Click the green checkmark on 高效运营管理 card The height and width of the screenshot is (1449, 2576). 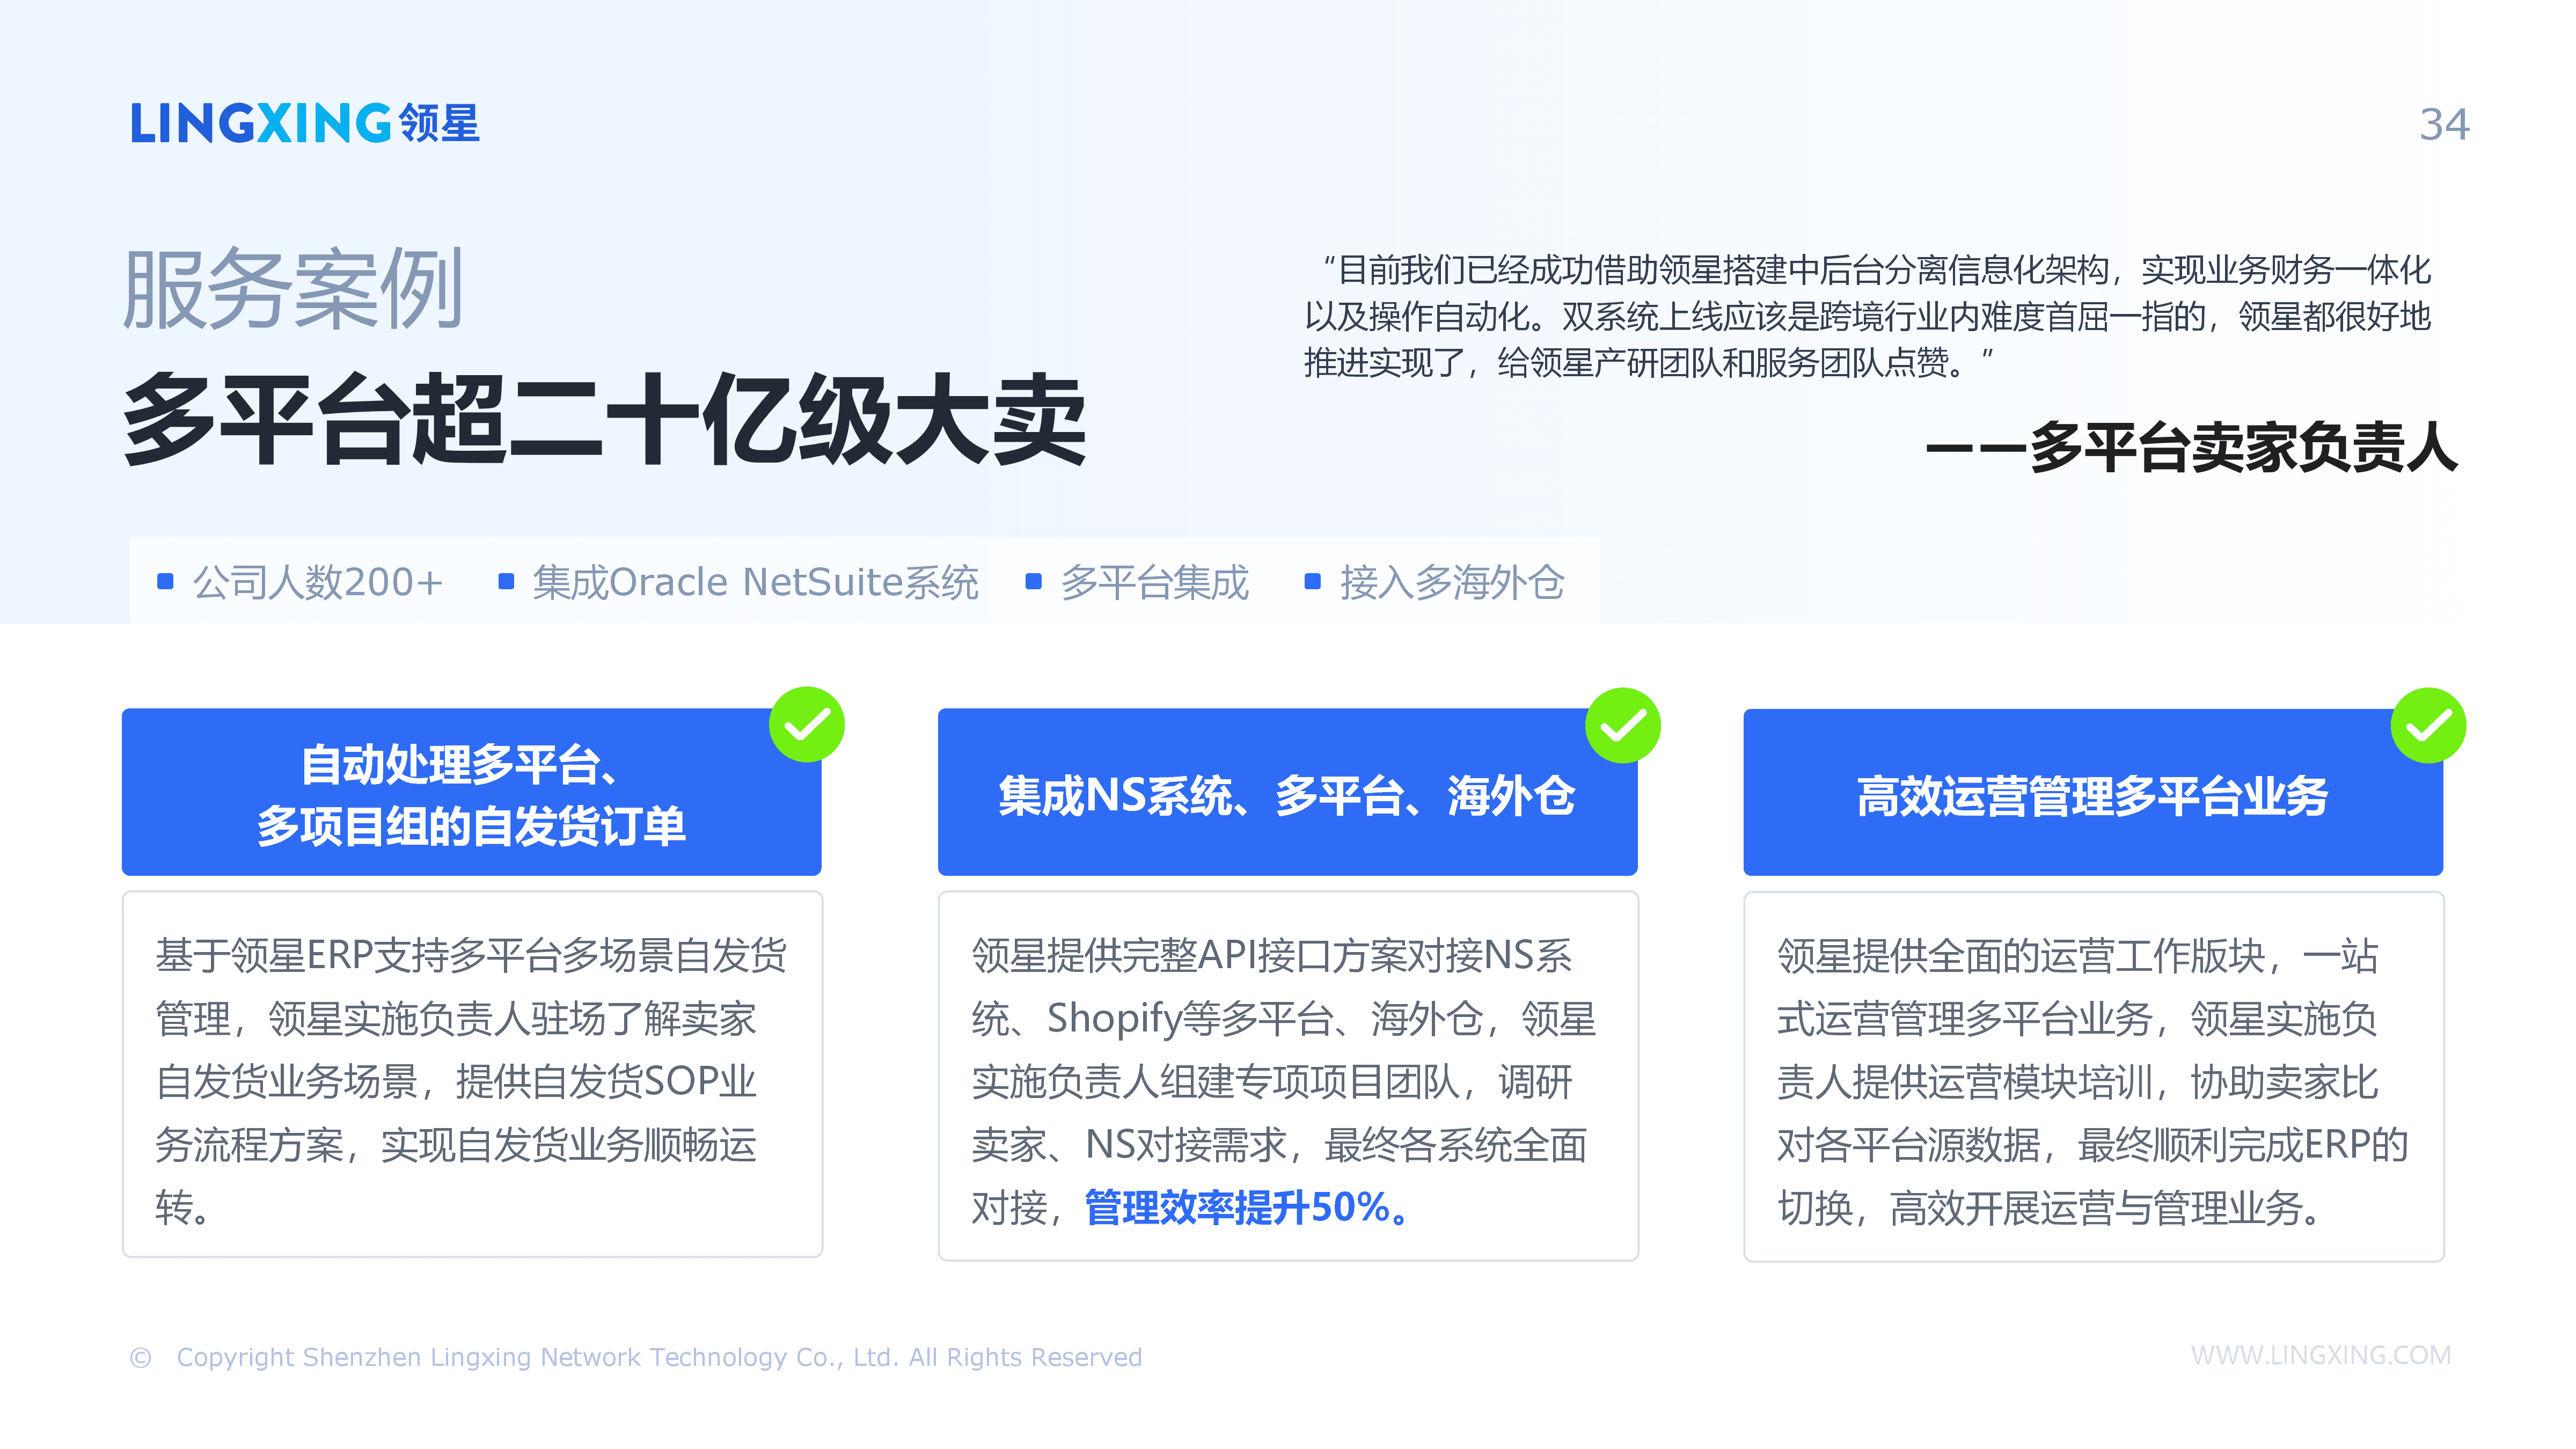[2428, 725]
